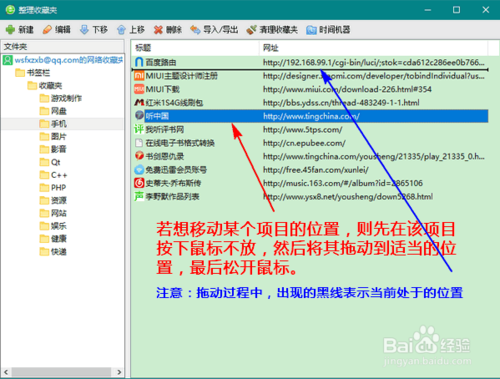Select the 红米1S4G线刷包 bookmark
The width and height of the screenshot is (500, 379).
[311, 103]
